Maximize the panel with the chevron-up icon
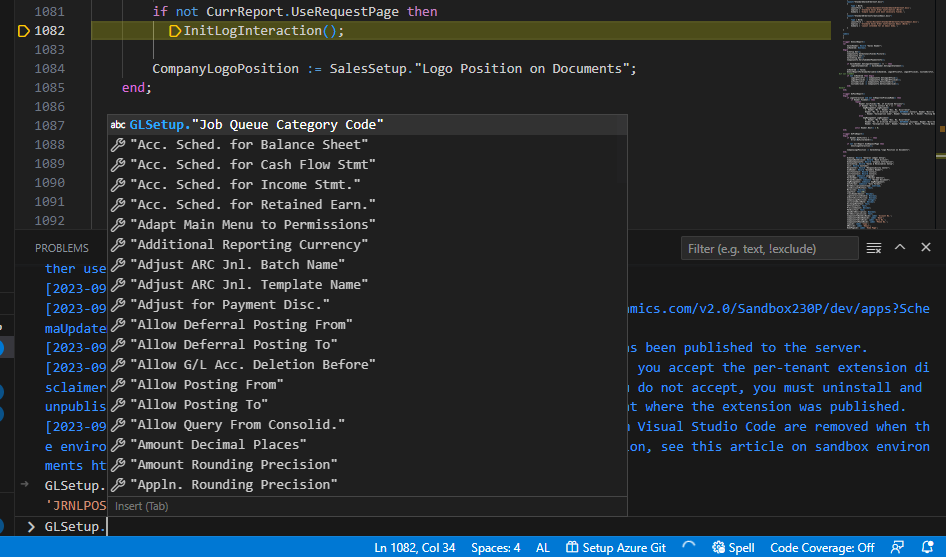Screen dimensions: 946x557 point(900,247)
